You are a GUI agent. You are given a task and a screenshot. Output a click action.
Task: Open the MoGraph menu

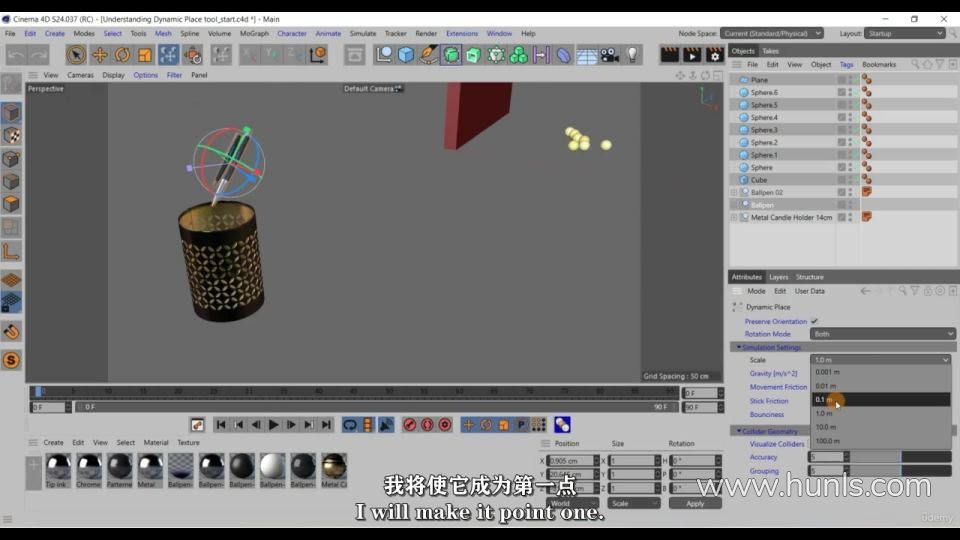point(254,33)
